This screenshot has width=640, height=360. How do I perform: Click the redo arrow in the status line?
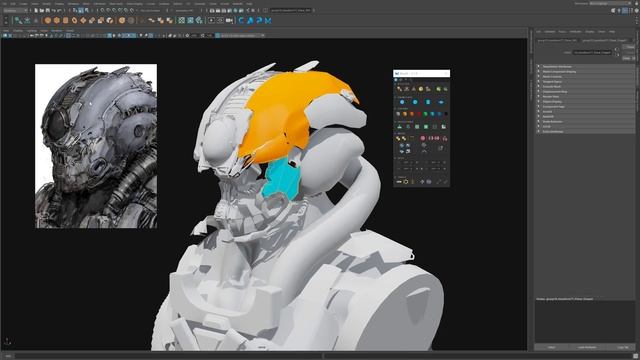[x=59, y=10]
